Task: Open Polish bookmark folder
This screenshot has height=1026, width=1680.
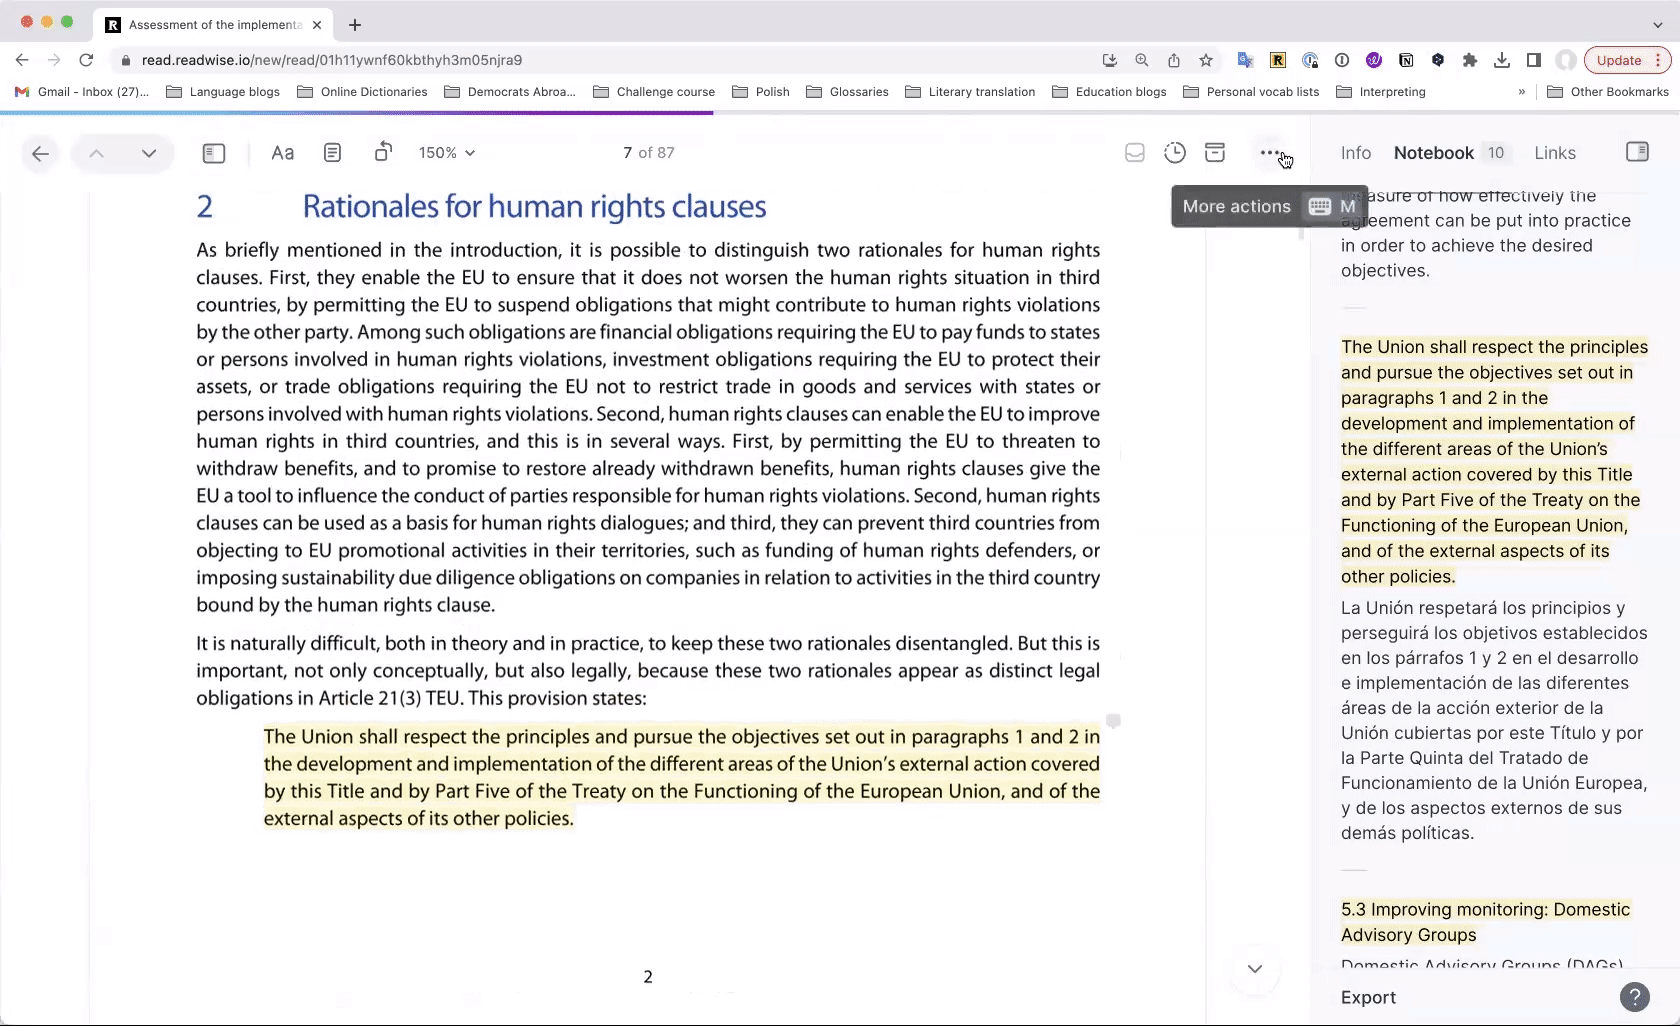Action: tap(761, 91)
